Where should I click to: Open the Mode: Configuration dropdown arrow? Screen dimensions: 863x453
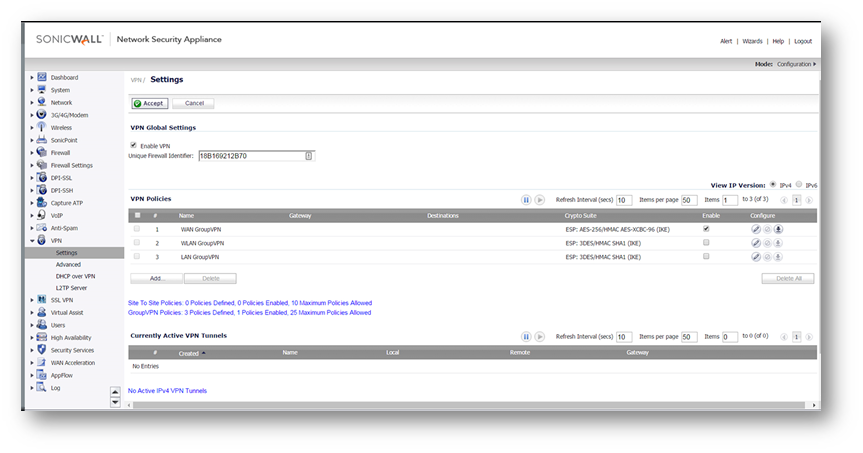point(815,64)
